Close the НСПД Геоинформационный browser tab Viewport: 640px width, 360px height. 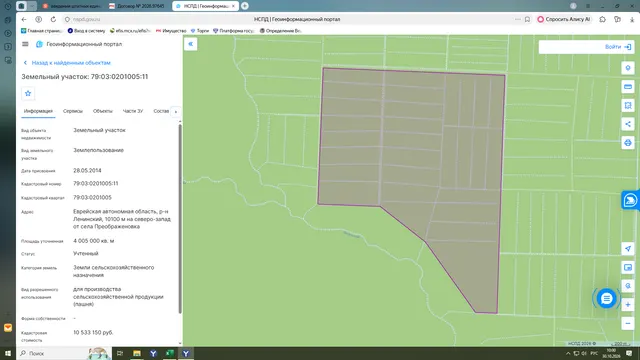[233, 6]
